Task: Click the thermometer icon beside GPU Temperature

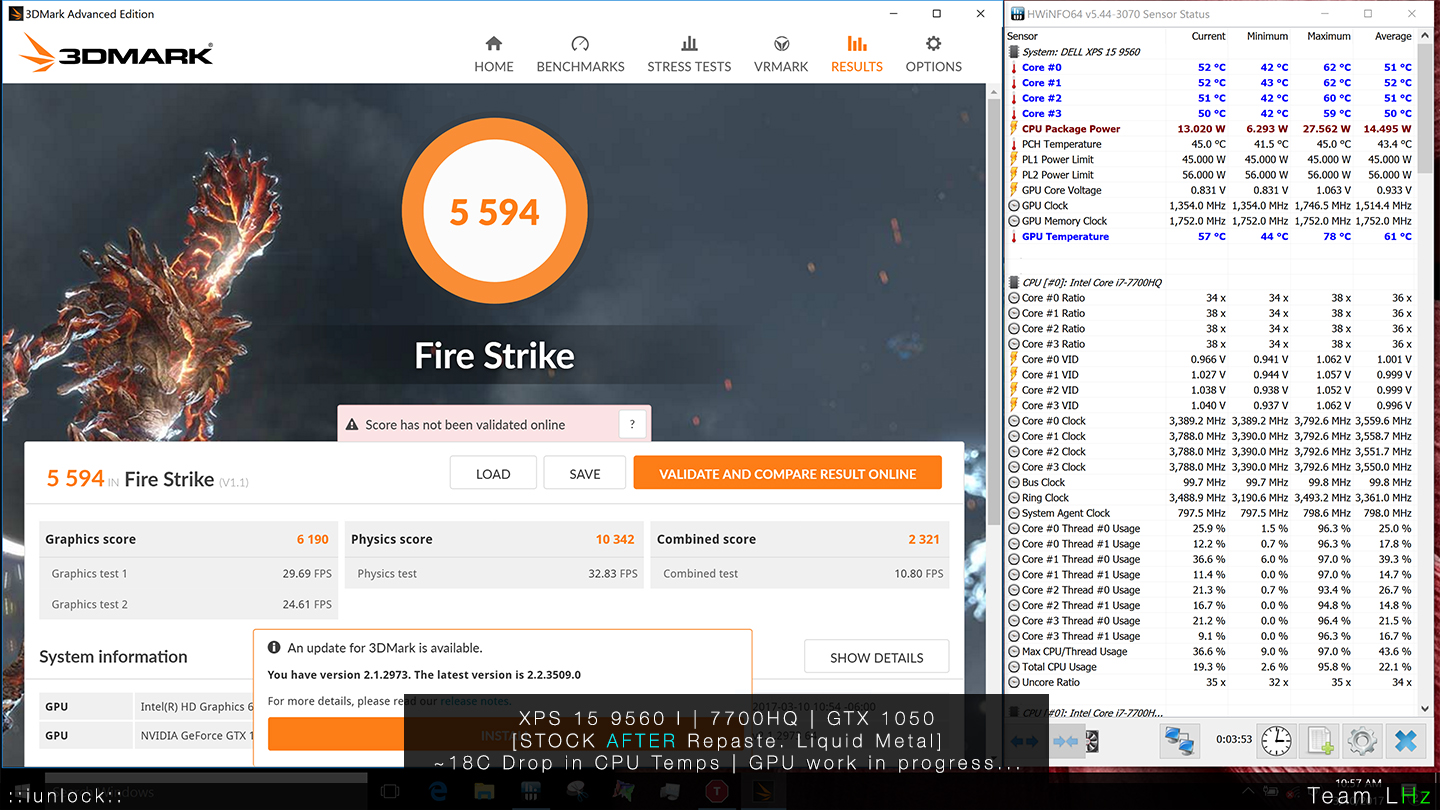Action: click(x=1014, y=237)
